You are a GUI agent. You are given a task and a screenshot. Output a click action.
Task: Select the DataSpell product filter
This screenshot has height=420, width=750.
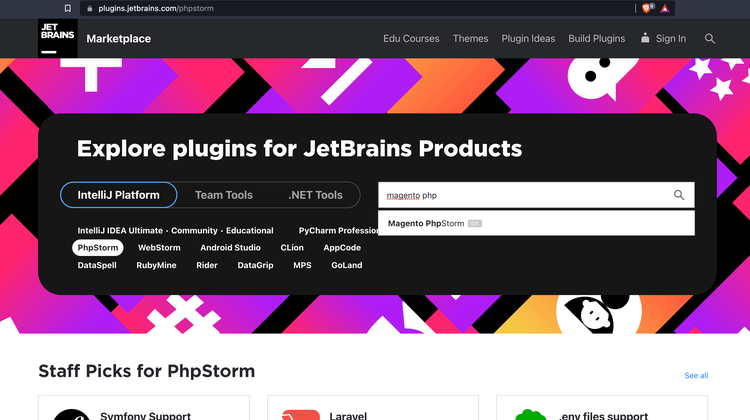(97, 265)
